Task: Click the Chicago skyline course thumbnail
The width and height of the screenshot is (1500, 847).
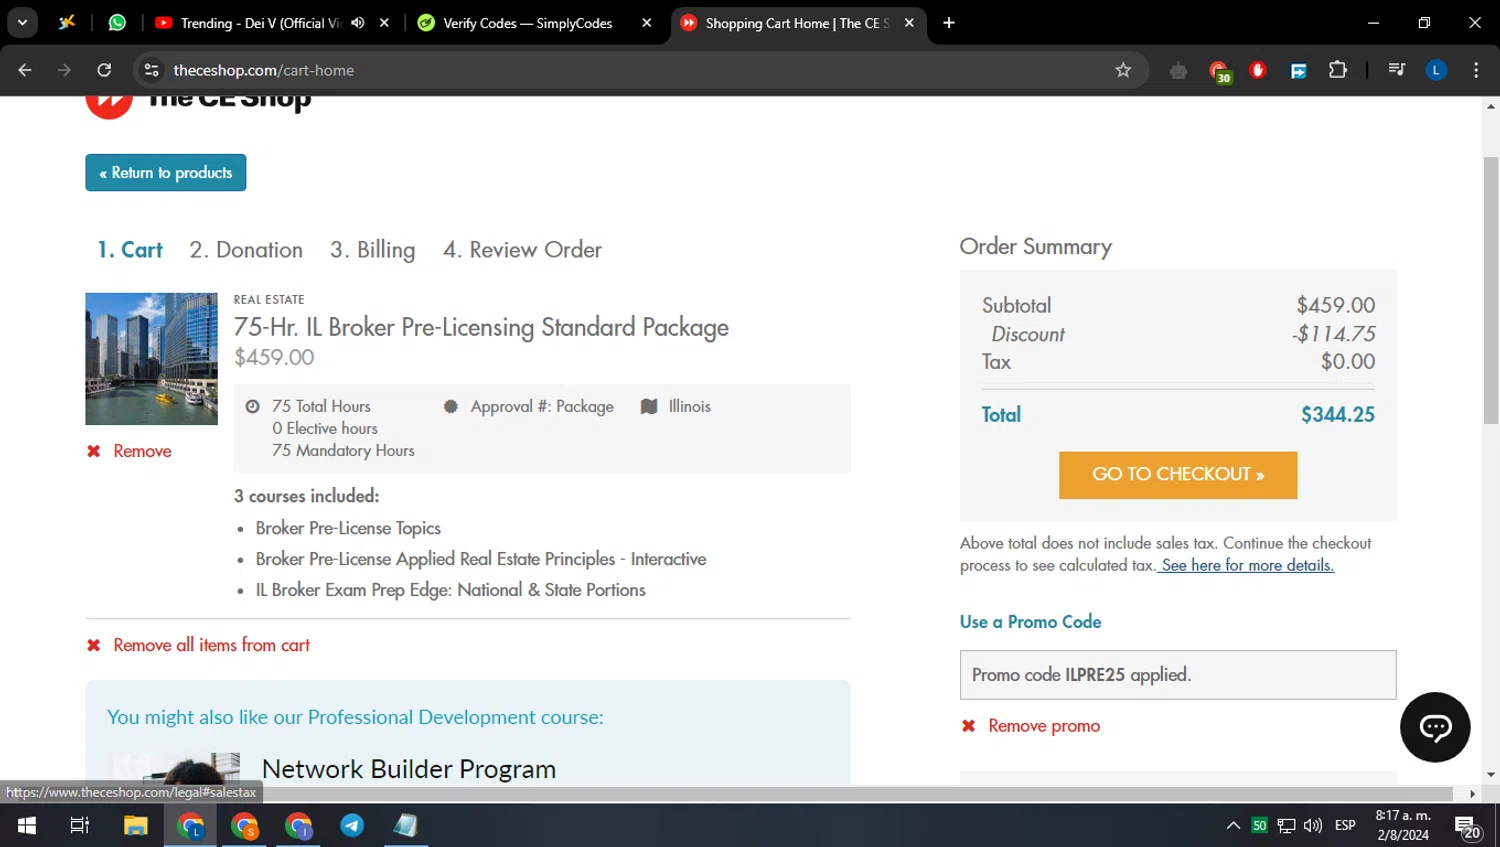Action: coord(151,359)
